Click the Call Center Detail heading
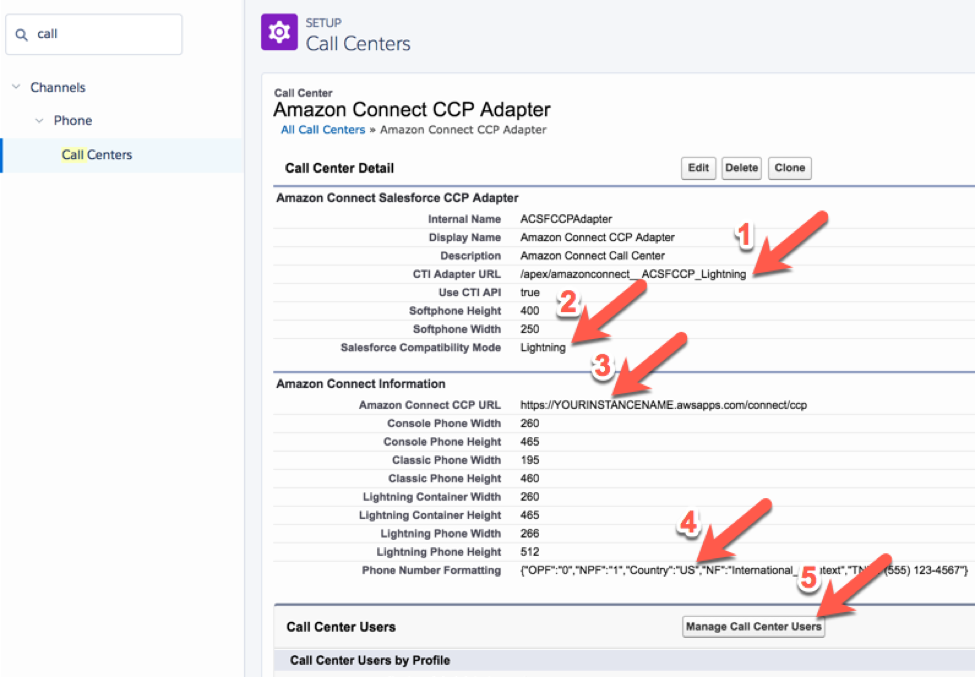 tap(340, 168)
